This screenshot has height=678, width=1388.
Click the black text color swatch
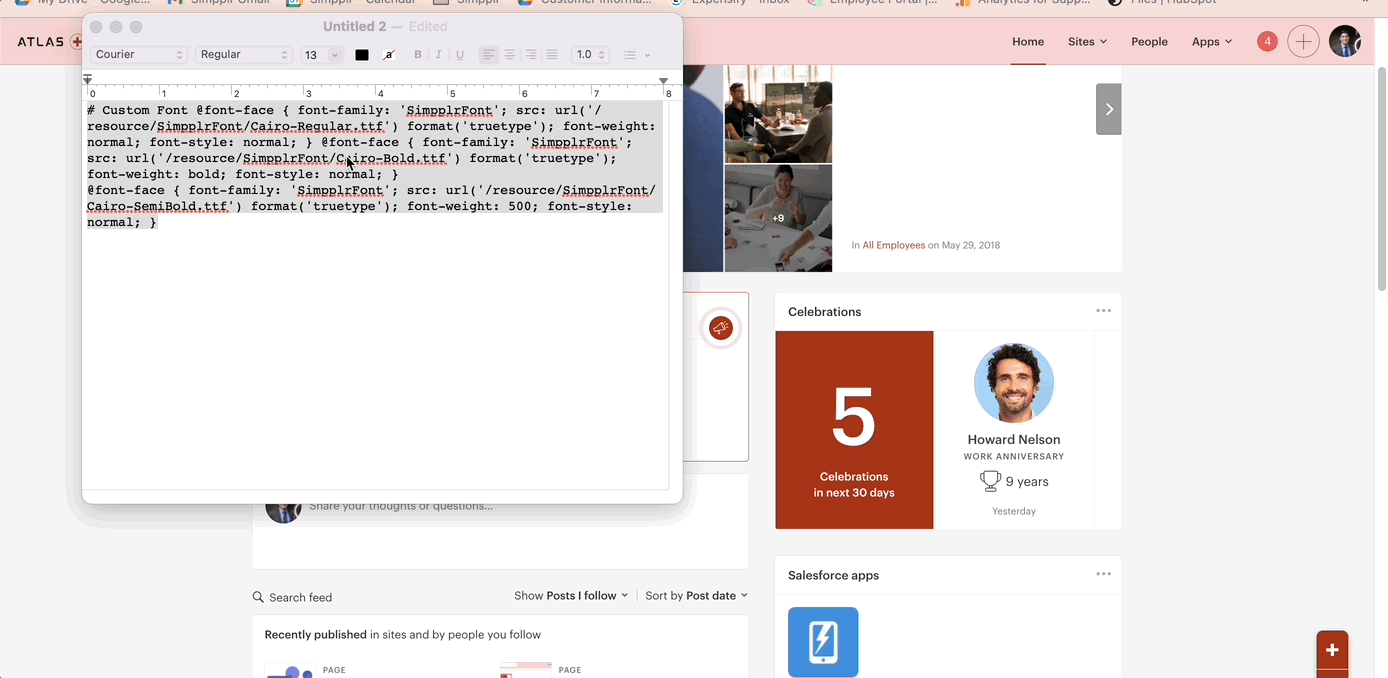point(362,55)
